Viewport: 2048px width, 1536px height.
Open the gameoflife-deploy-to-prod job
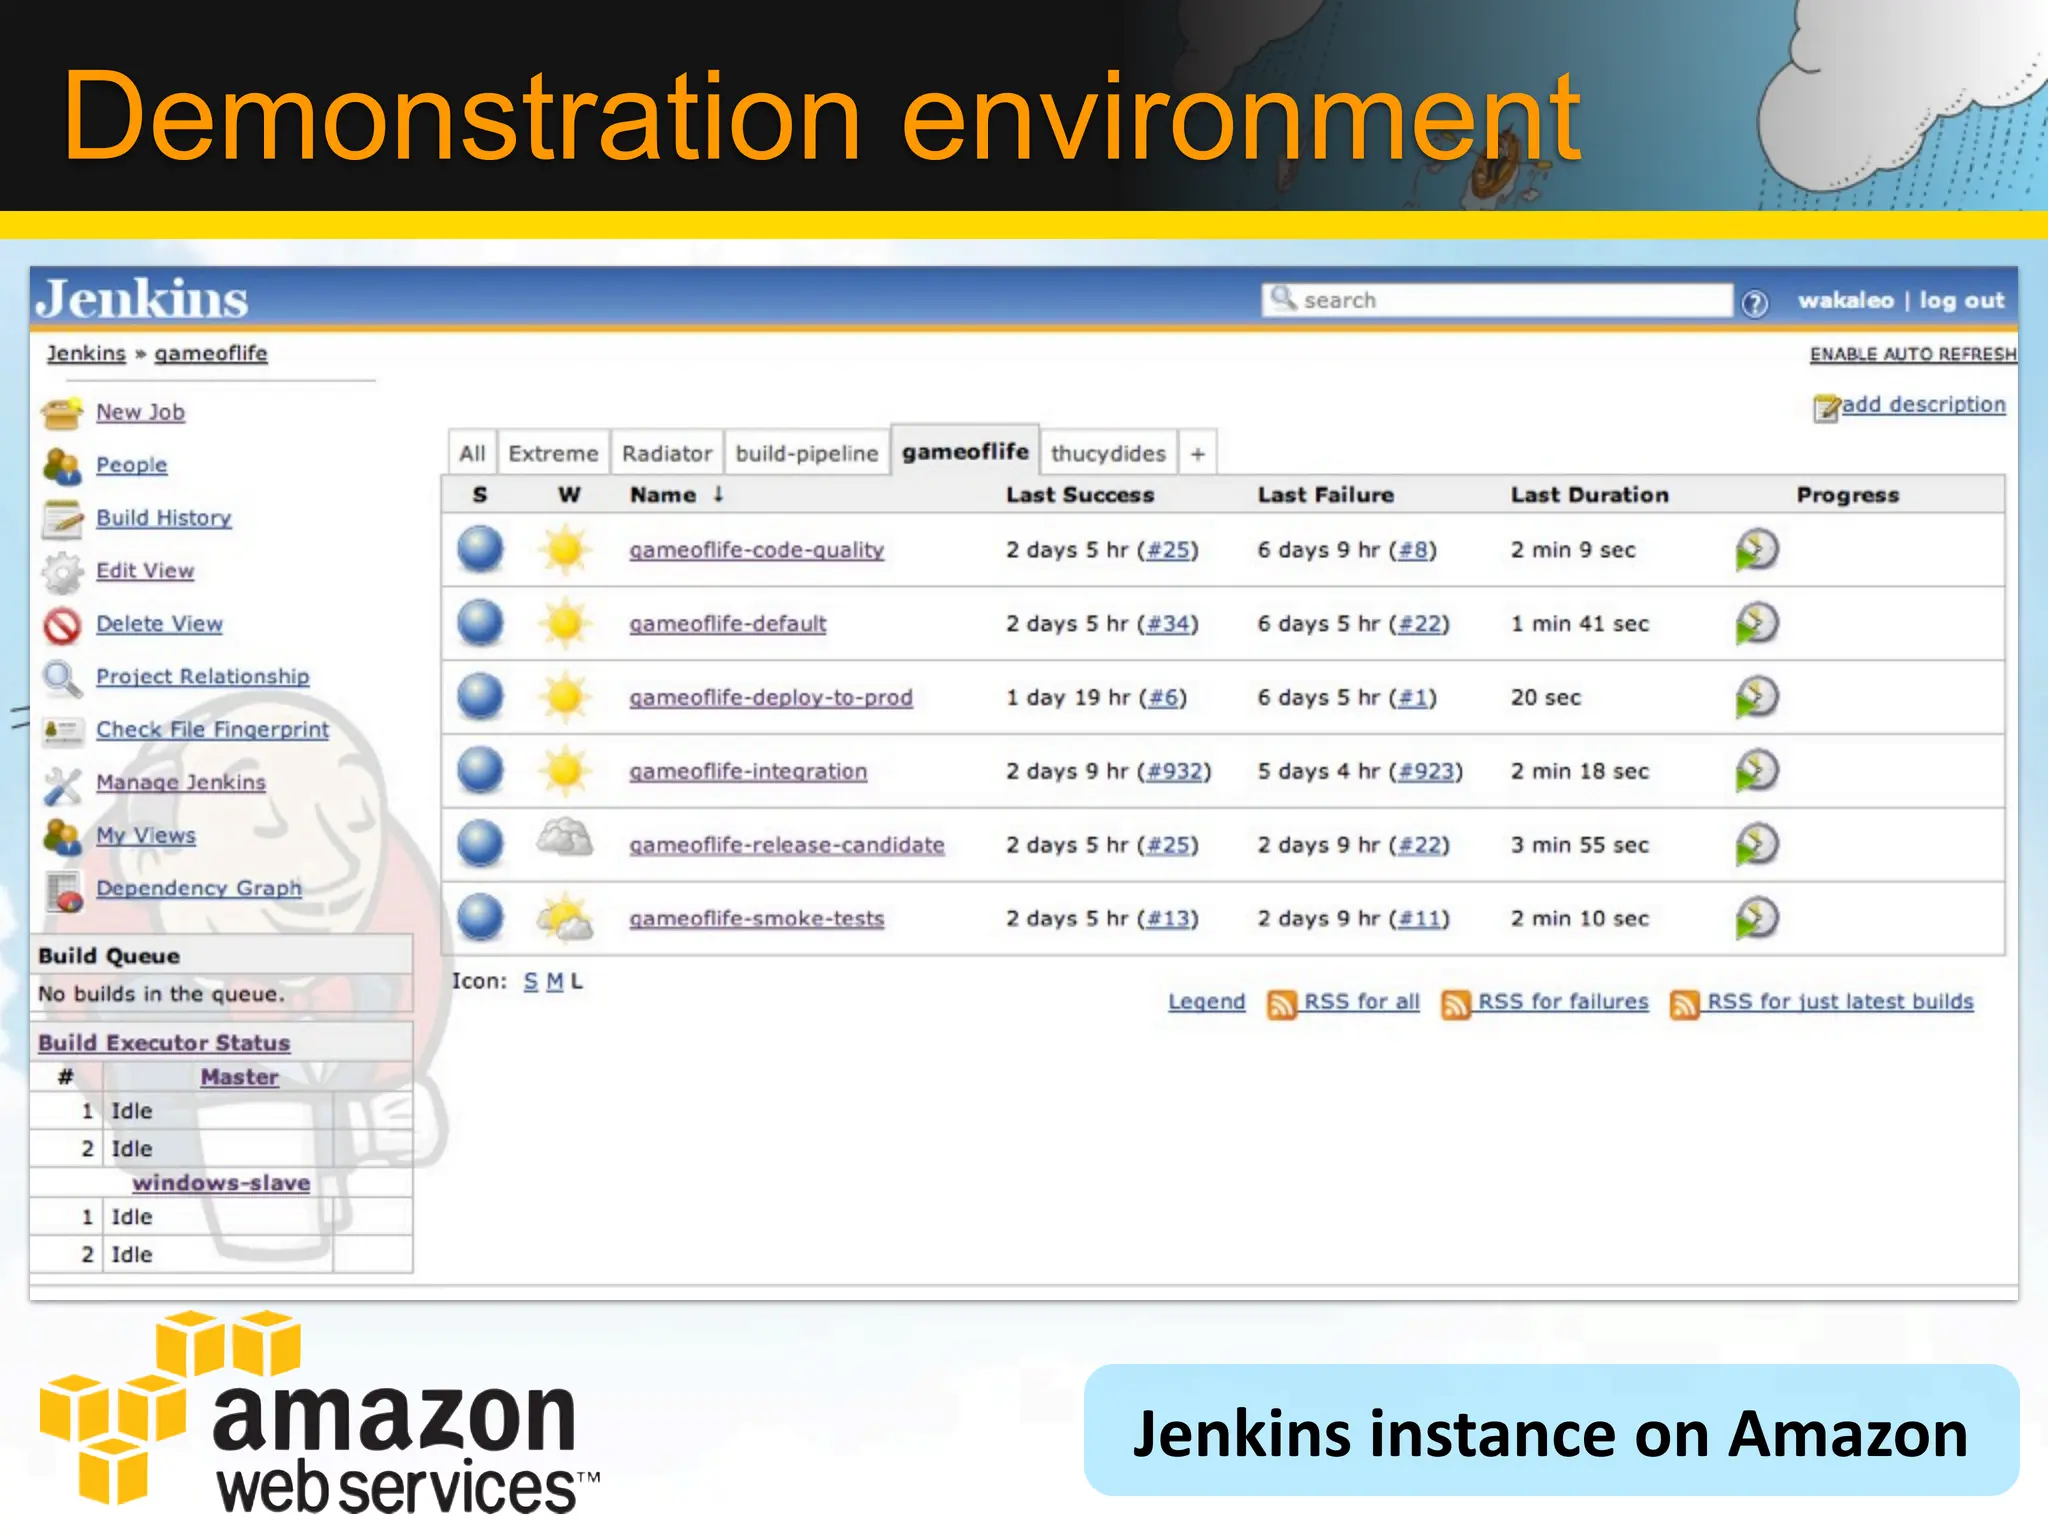[770, 698]
